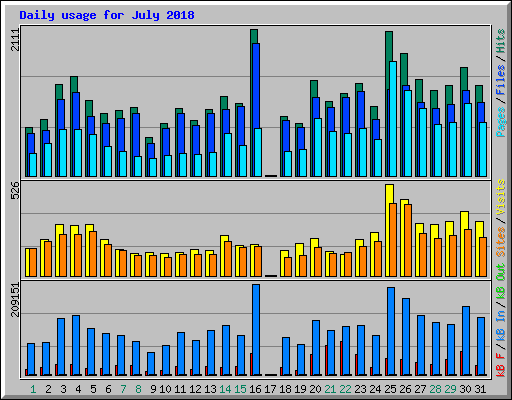Select day 9 label on the x-axis
The image size is (512, 400).
(x=153, y=389)
